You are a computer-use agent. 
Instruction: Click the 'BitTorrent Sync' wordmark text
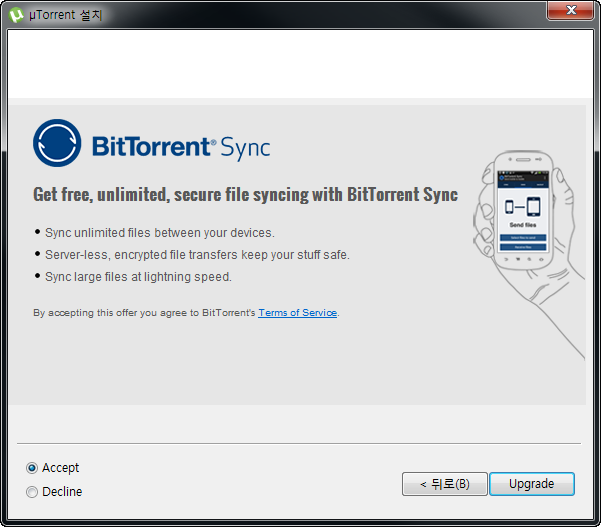(181, 147)
